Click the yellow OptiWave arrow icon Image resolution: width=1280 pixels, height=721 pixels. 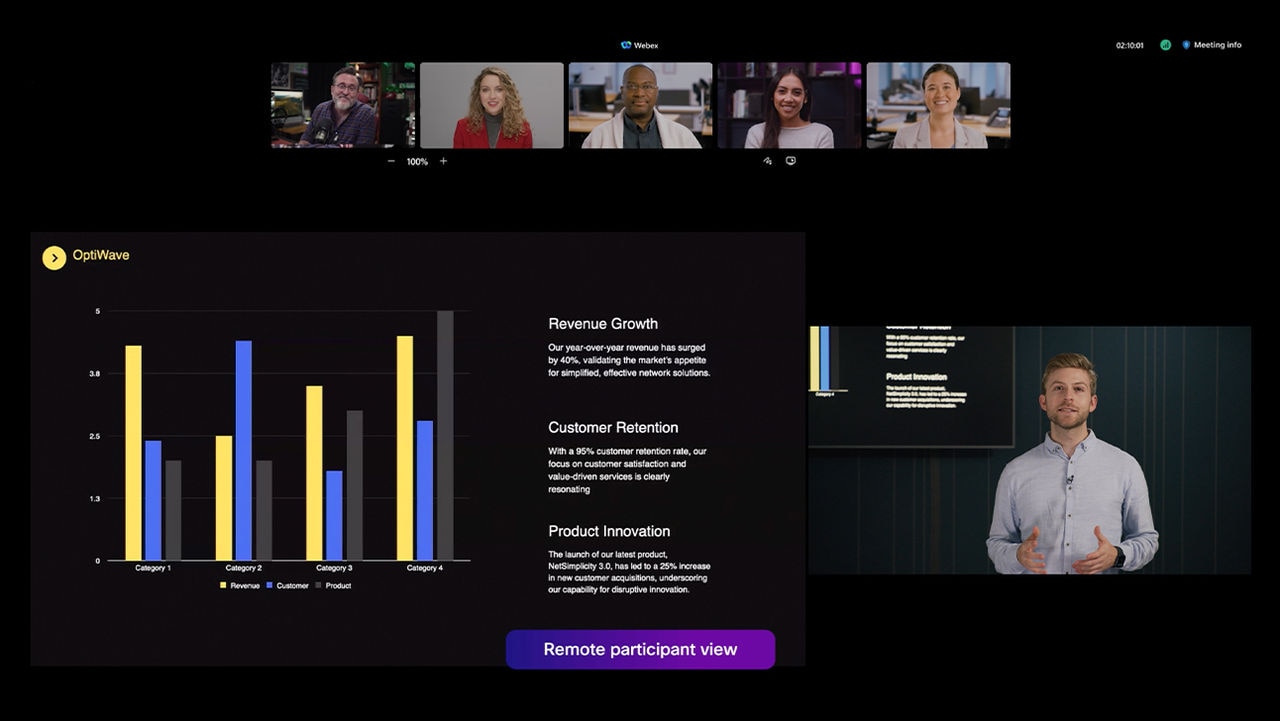(x=54, y=258)
